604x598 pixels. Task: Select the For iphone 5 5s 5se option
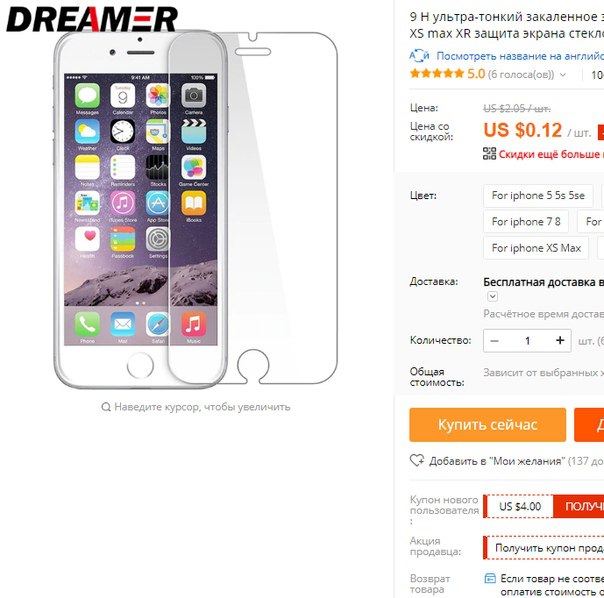(538, 195)
